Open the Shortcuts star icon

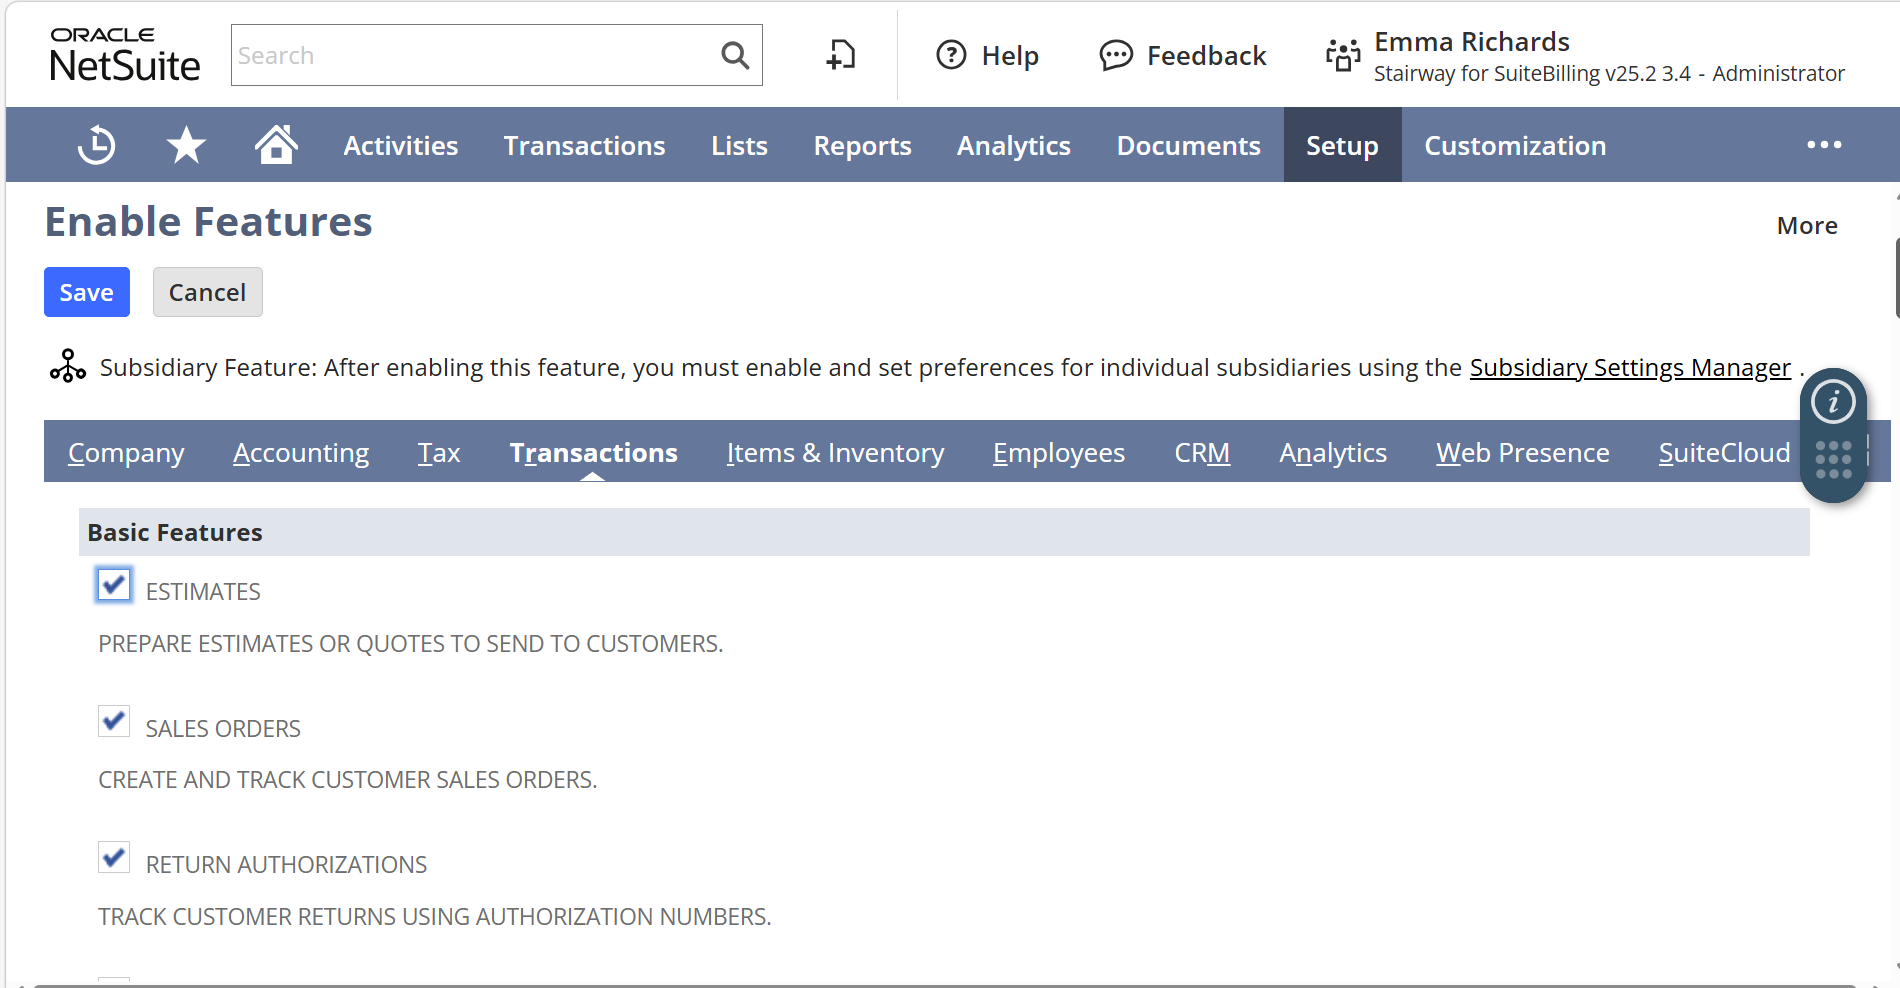coord(186,146)
